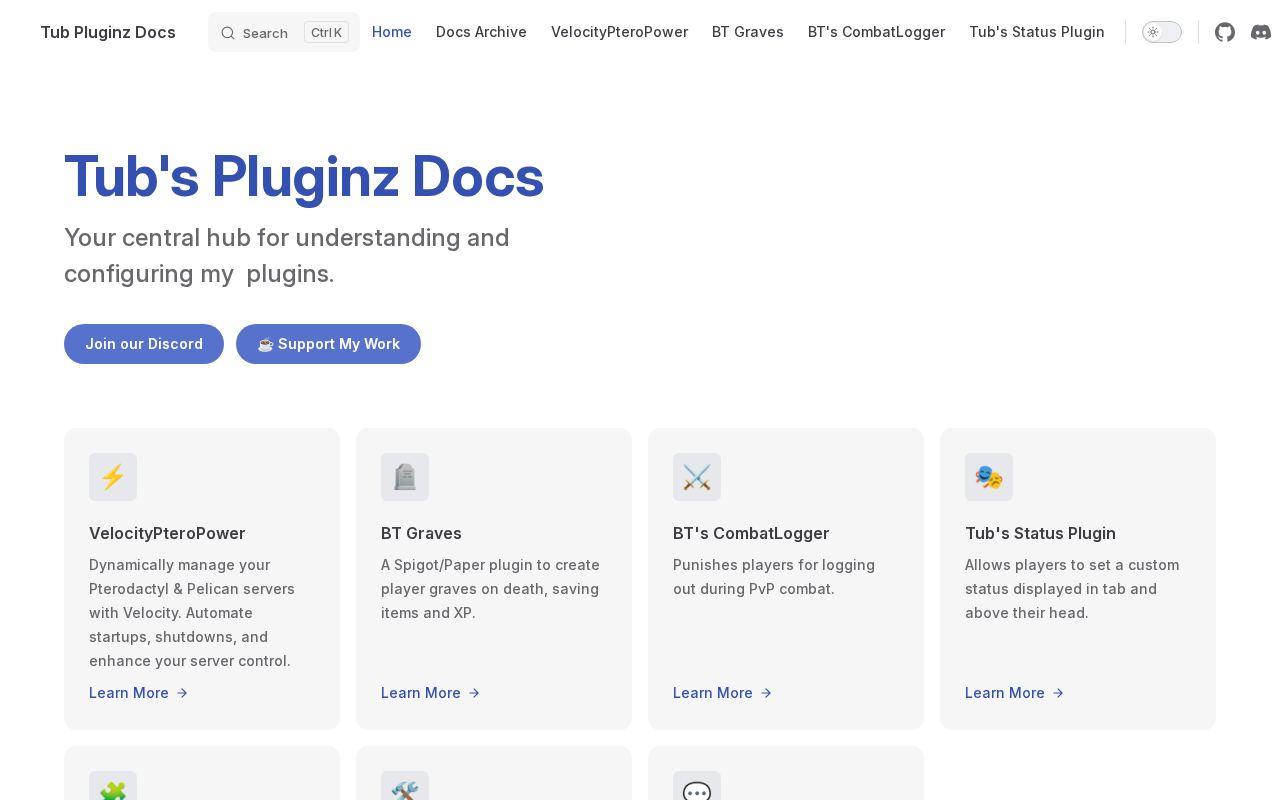Click the puzzle piece card icon

tap(113, 786)
